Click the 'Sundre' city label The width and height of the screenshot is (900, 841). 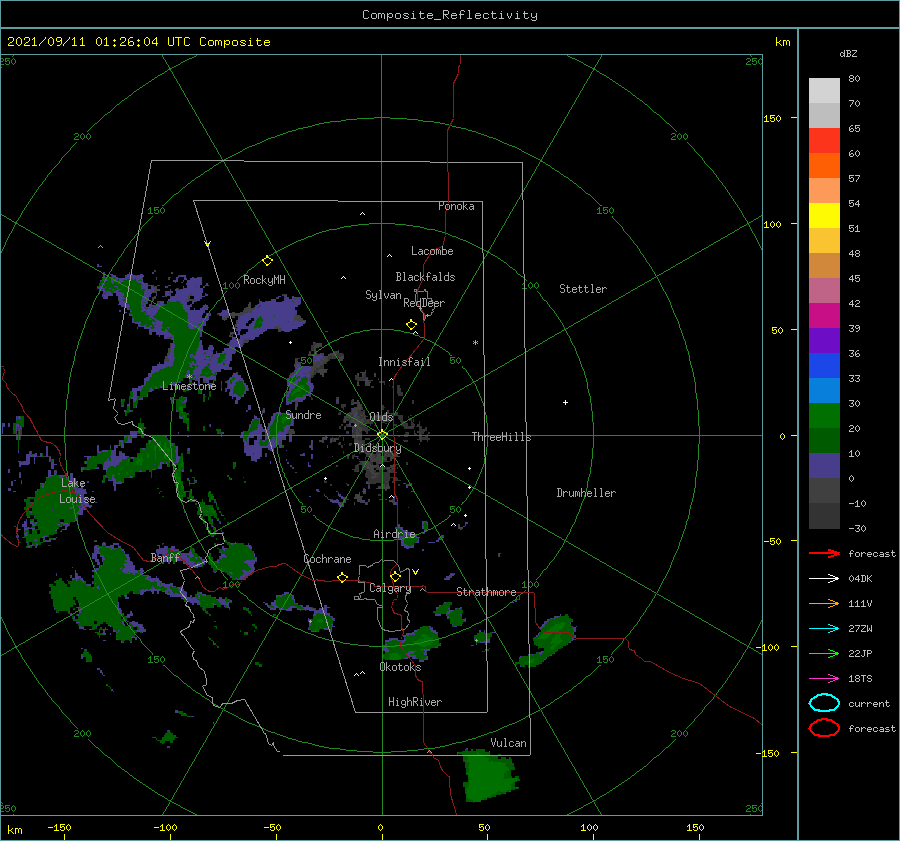click(x=304, y=415)
